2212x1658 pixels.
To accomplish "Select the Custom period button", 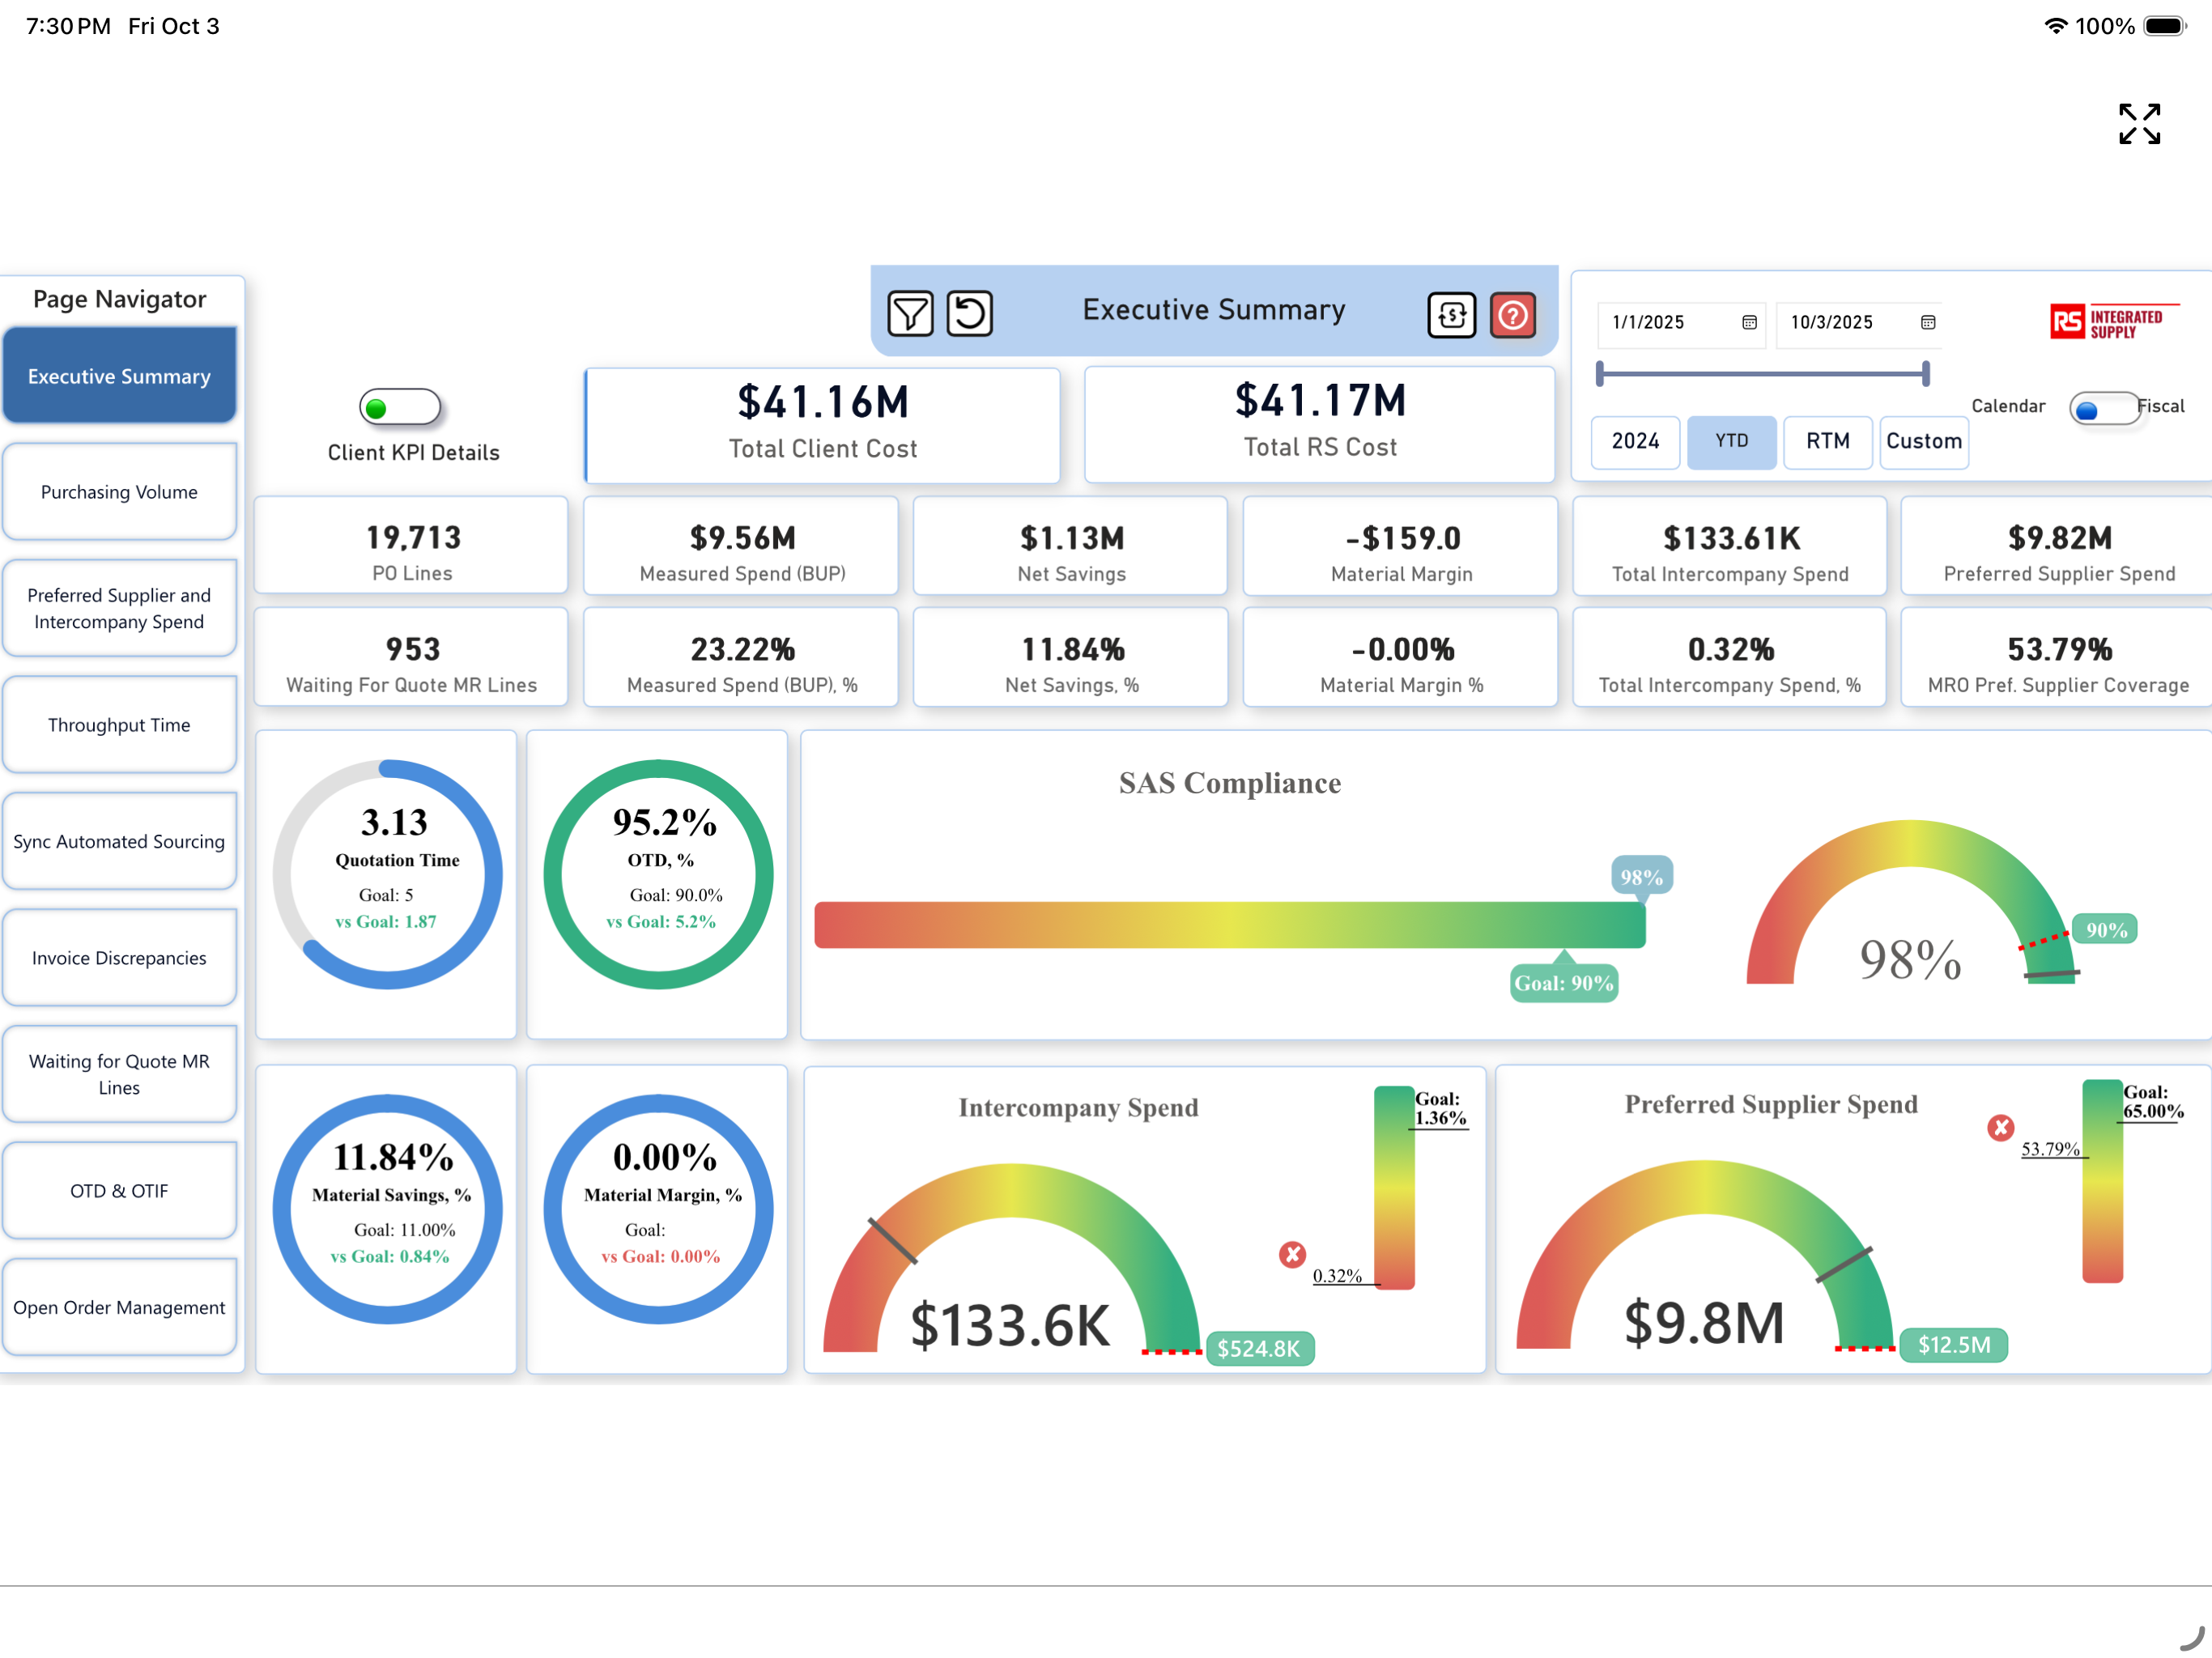I will [x=1923, y=441].
